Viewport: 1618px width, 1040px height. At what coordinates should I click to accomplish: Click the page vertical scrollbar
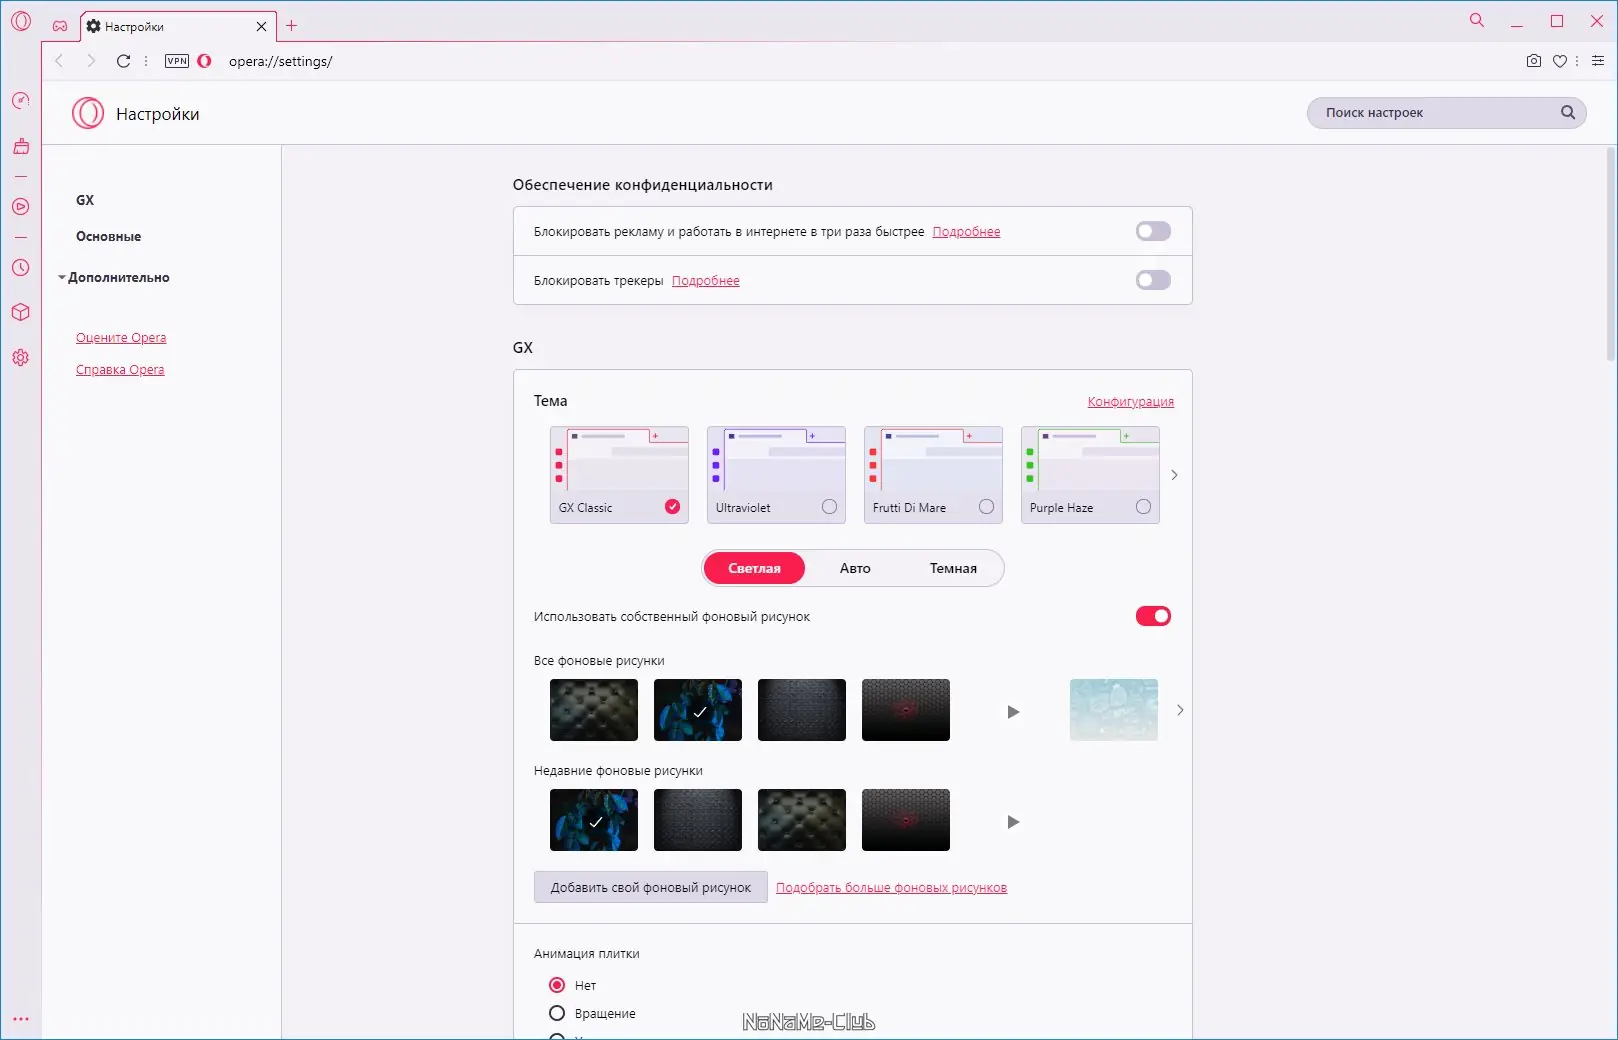(1611, 254)
